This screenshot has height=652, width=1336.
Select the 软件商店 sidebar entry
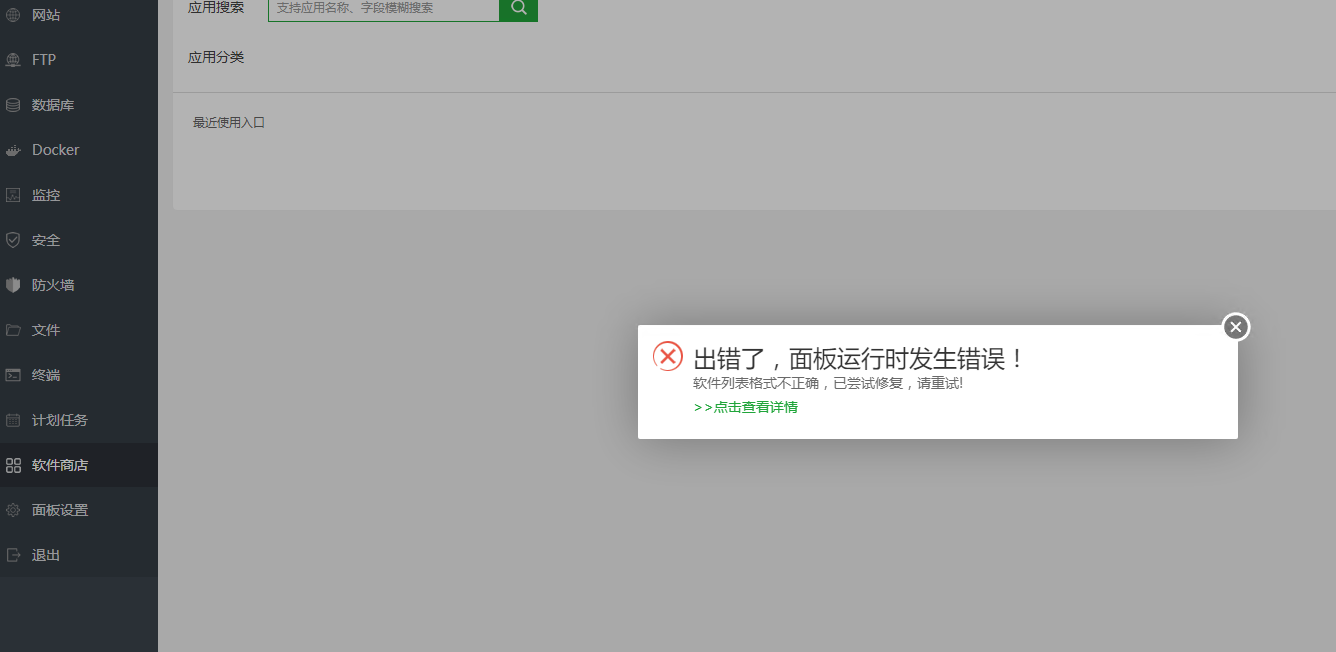pyautogui.click(x=58, y=464)
